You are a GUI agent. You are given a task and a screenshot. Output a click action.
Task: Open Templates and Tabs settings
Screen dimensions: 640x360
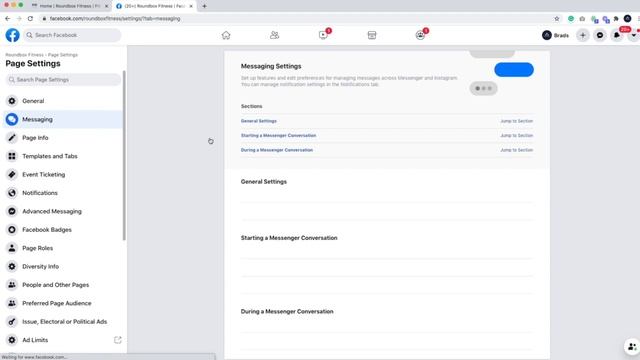click(x=63, y=156)
